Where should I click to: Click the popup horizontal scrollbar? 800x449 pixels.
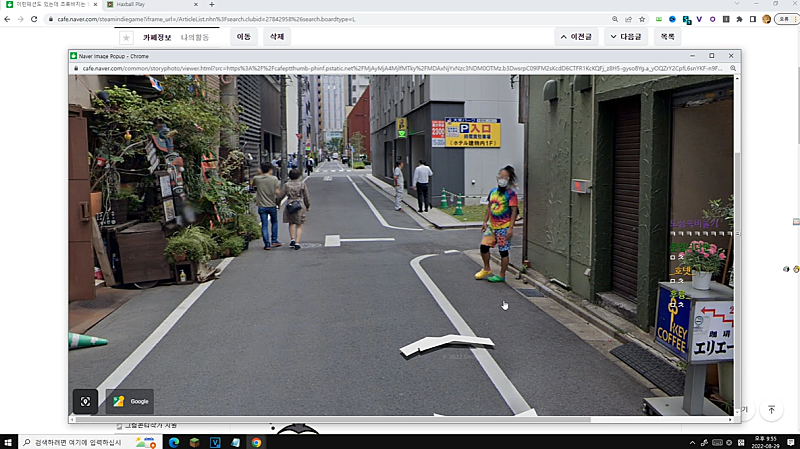(x=333, y=420)
